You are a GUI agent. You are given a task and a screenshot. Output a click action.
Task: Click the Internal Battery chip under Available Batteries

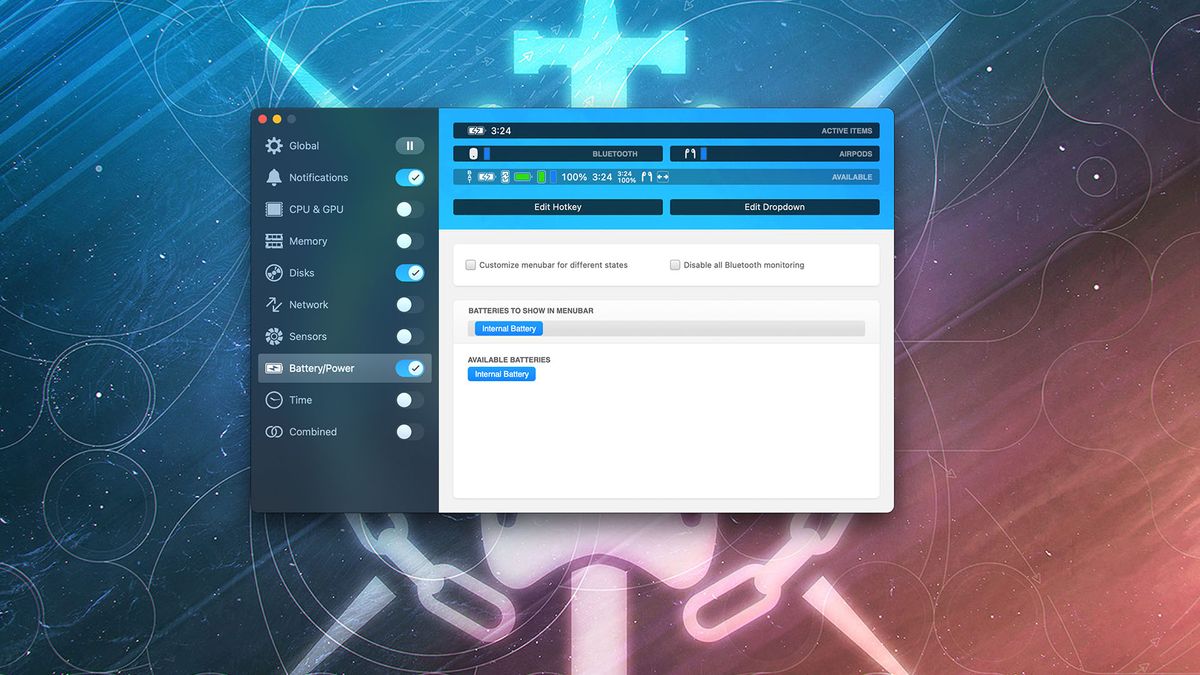[501, 374]
